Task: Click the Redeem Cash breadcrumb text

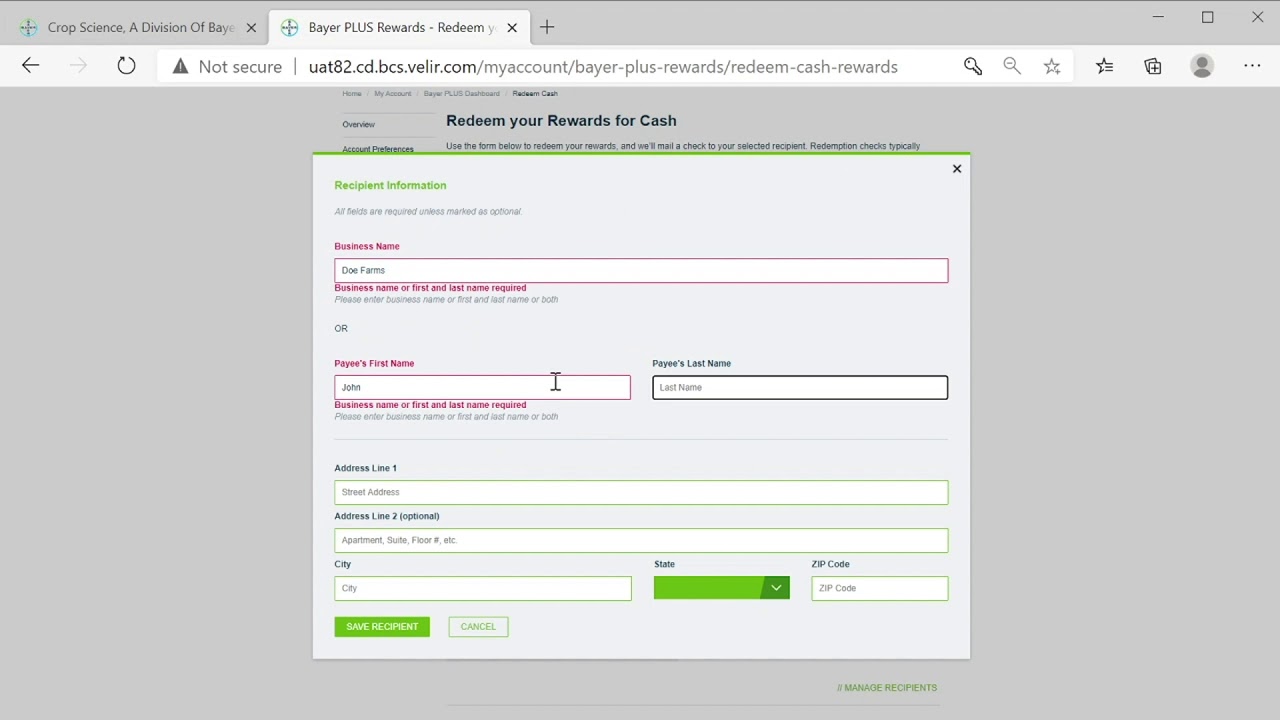Action: [535, 94]
